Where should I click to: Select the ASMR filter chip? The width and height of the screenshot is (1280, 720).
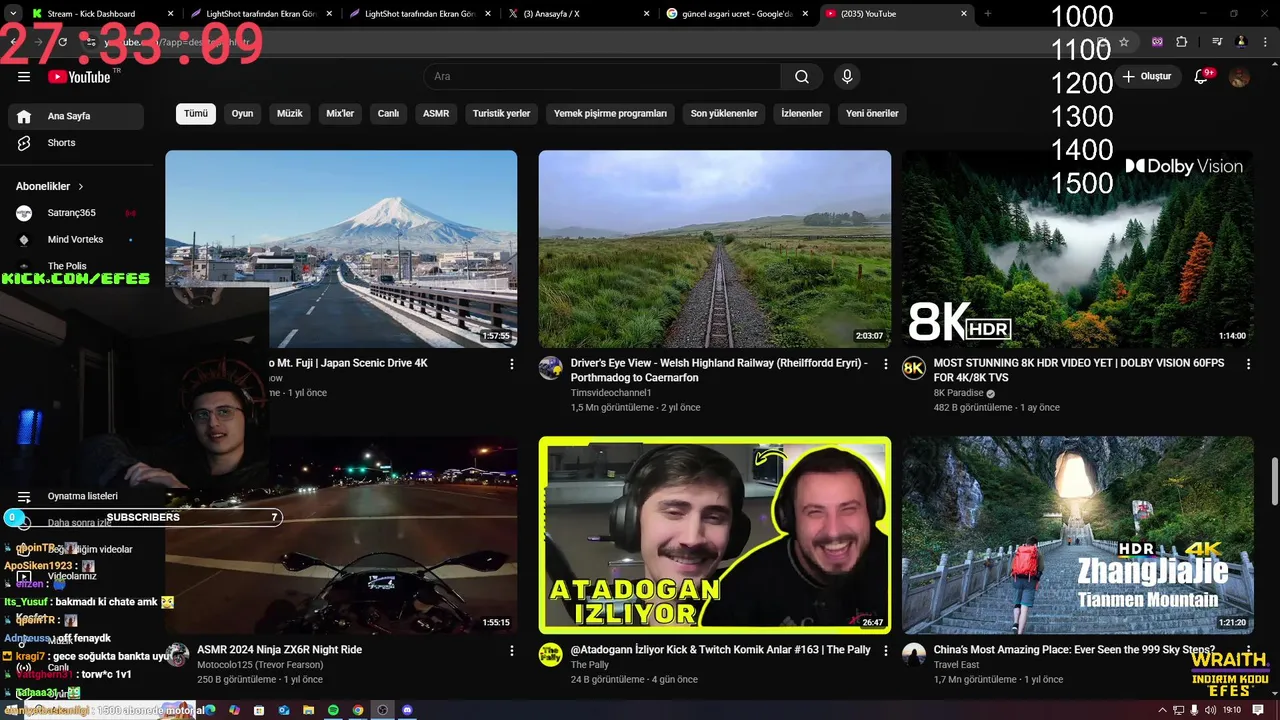pyautogui.click(x=436, y=113)
